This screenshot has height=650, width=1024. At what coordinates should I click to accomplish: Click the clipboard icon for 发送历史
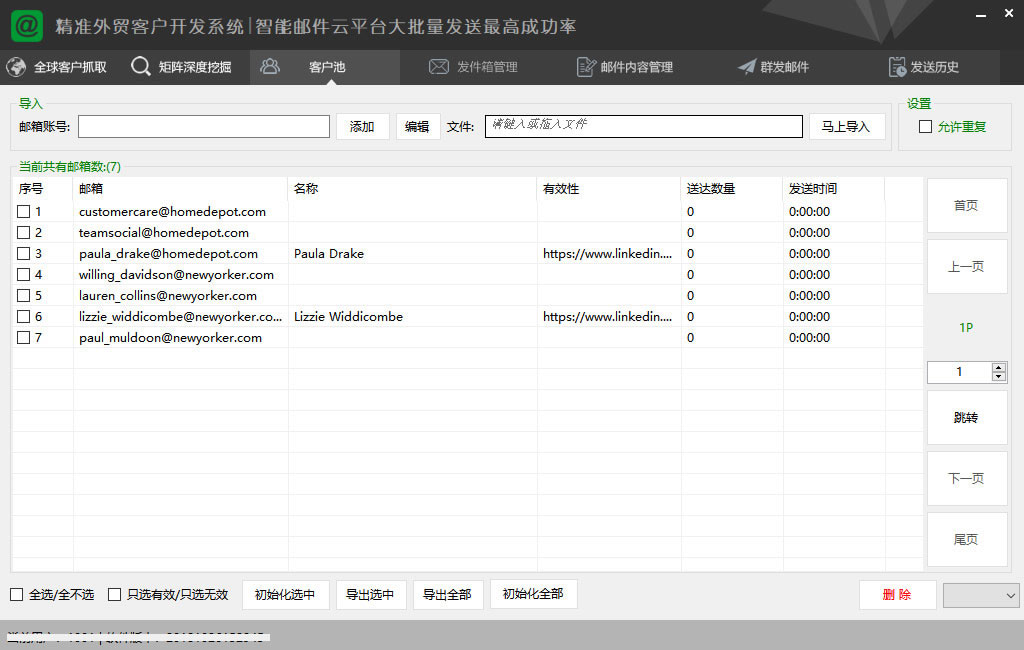[897, 67]
